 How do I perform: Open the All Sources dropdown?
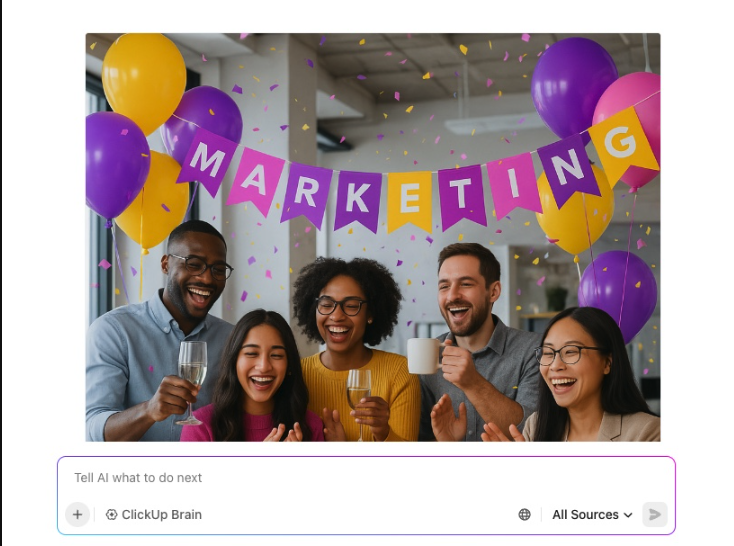coord(592,515)
